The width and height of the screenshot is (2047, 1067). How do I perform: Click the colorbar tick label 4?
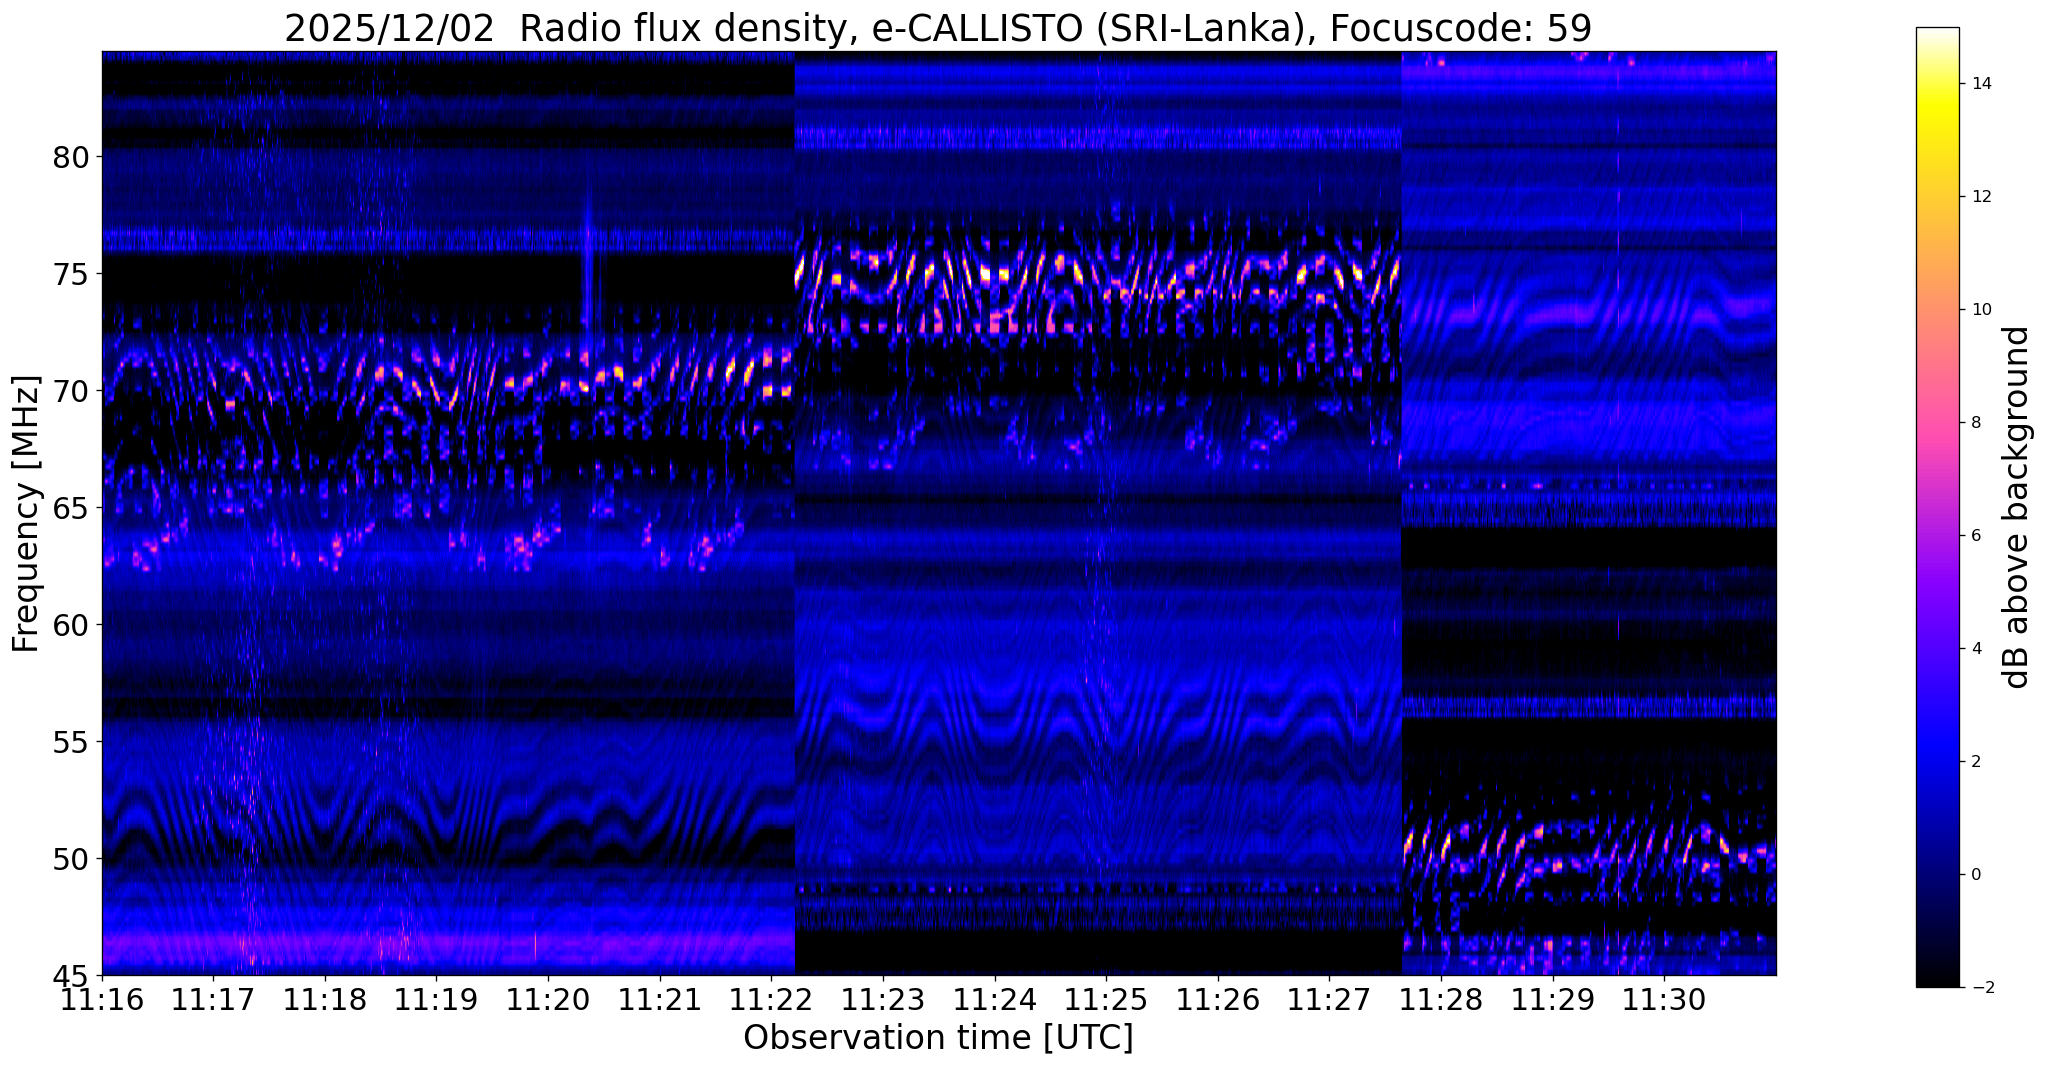(1974, 649)
